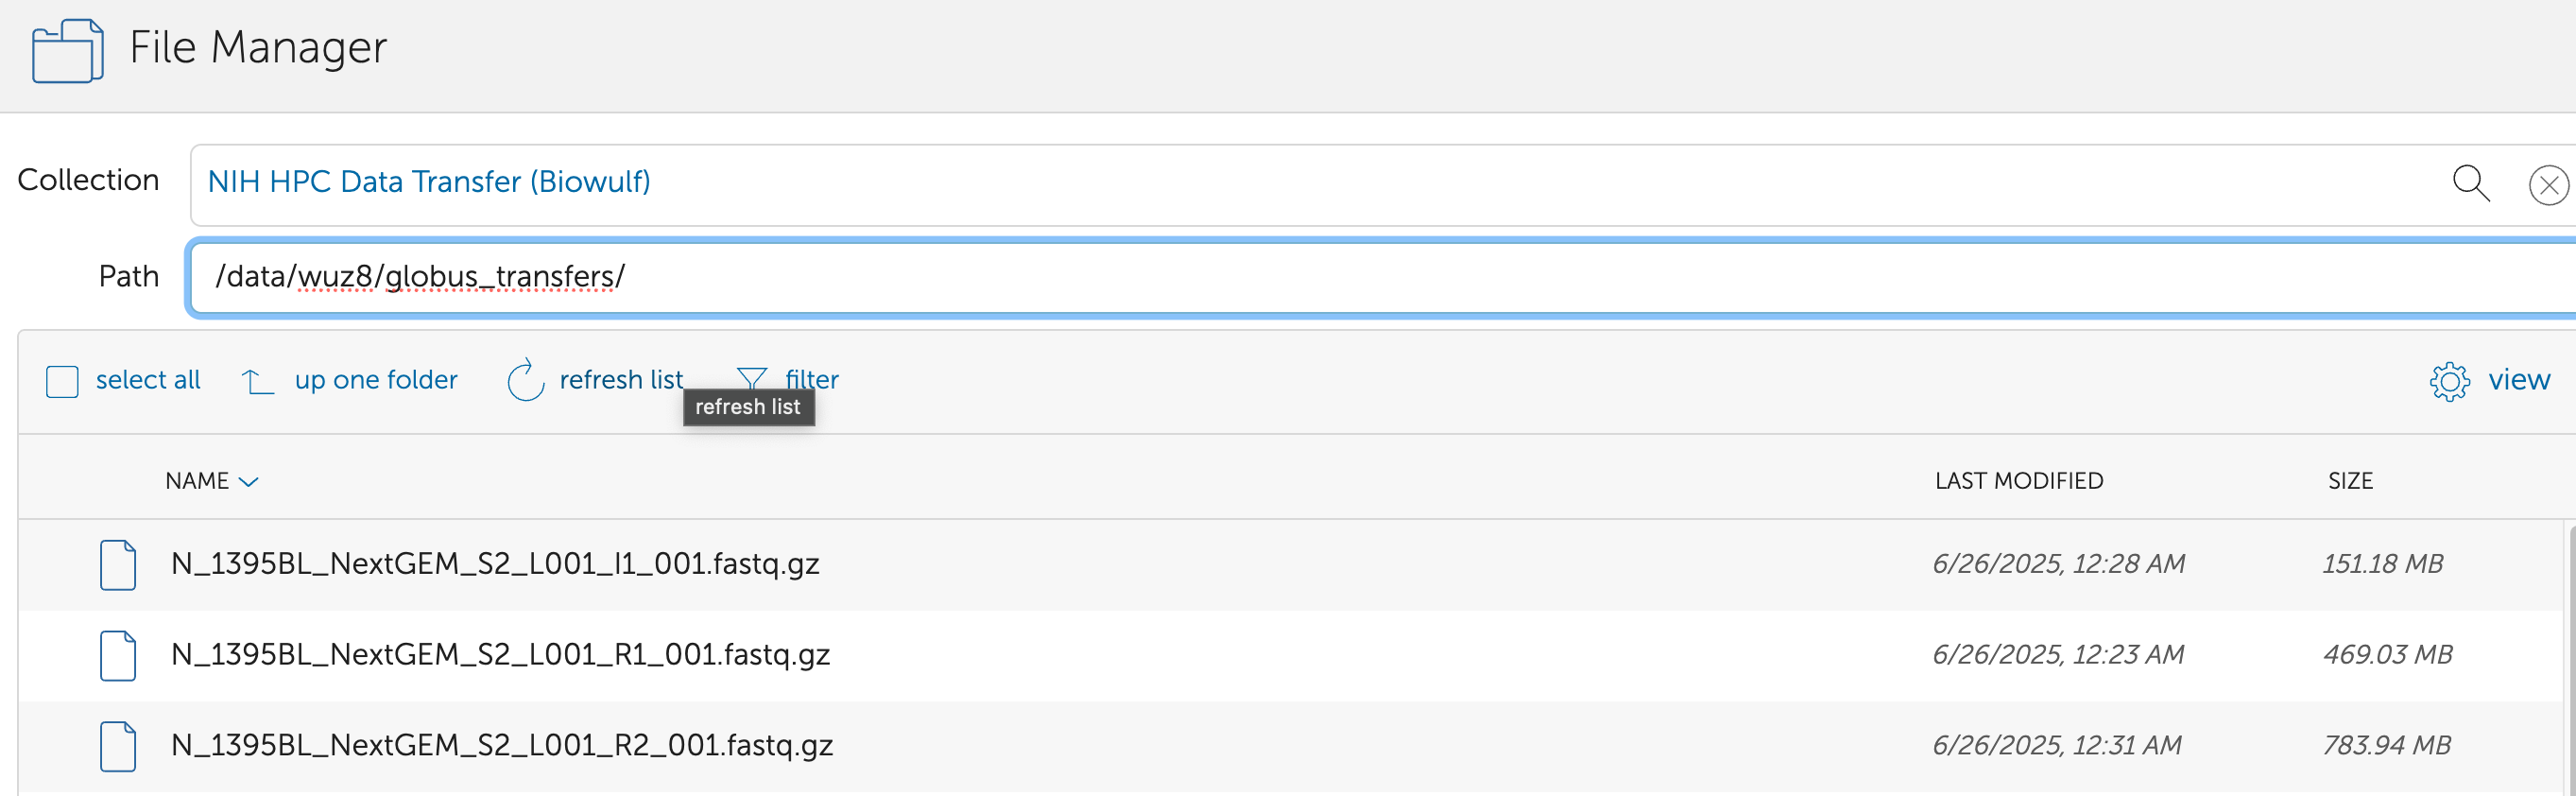2576x796 pixels.
Task: Click the "view" text link
Action: point(2518,380)
